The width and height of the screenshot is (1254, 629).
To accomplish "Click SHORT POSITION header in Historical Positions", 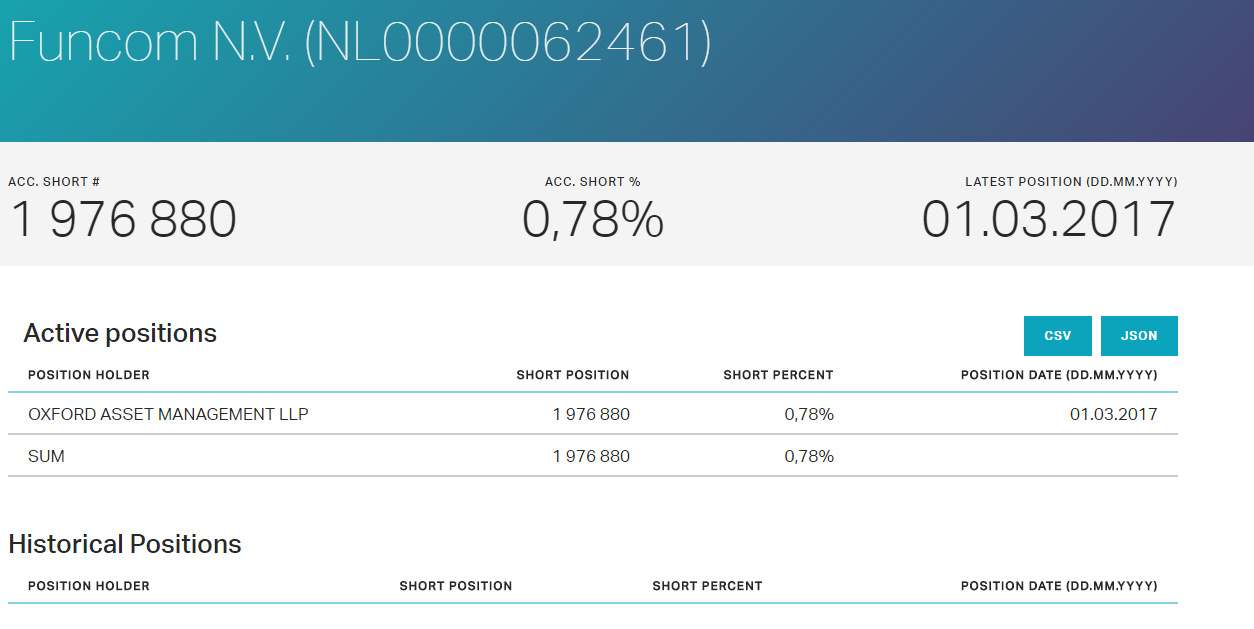I will 456,586.
